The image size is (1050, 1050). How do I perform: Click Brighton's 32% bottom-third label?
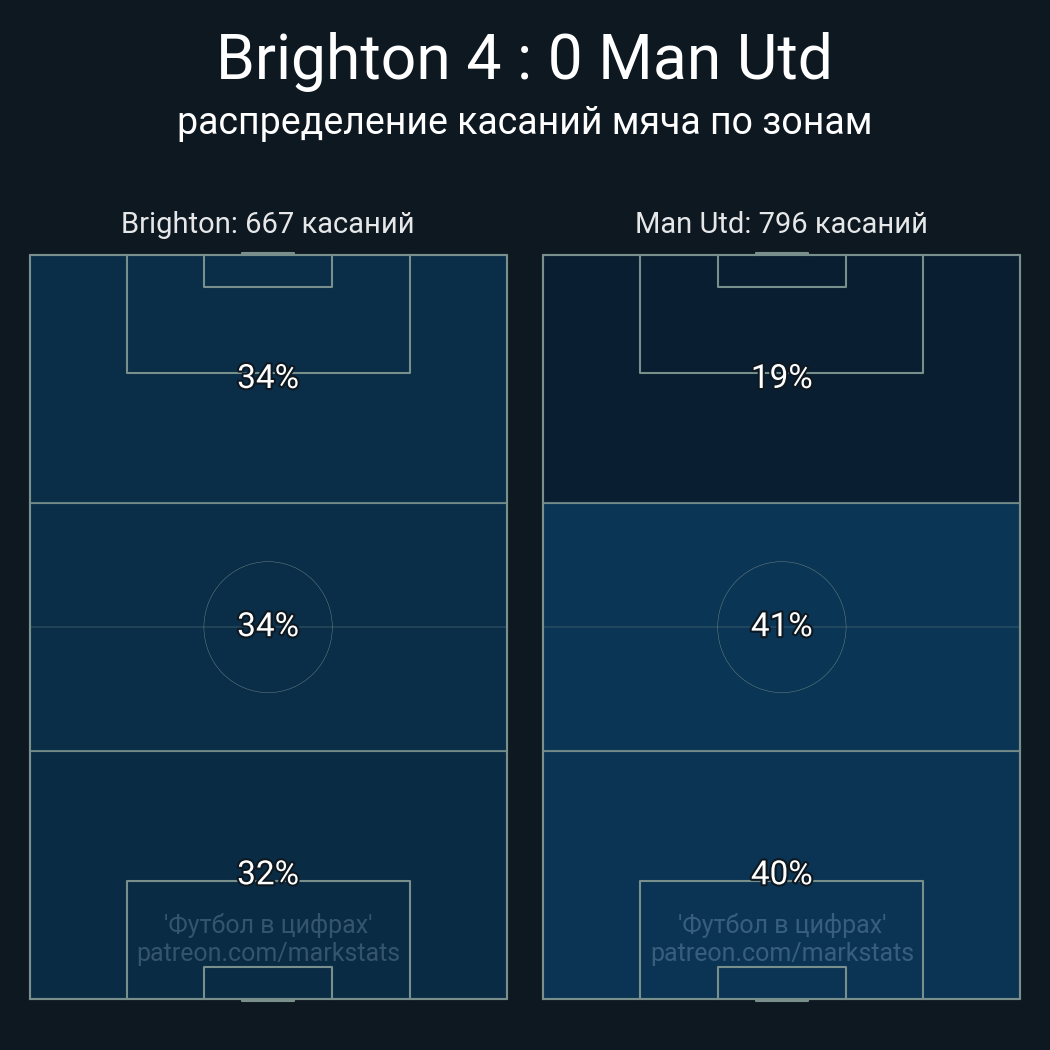(x=268, y=873)
